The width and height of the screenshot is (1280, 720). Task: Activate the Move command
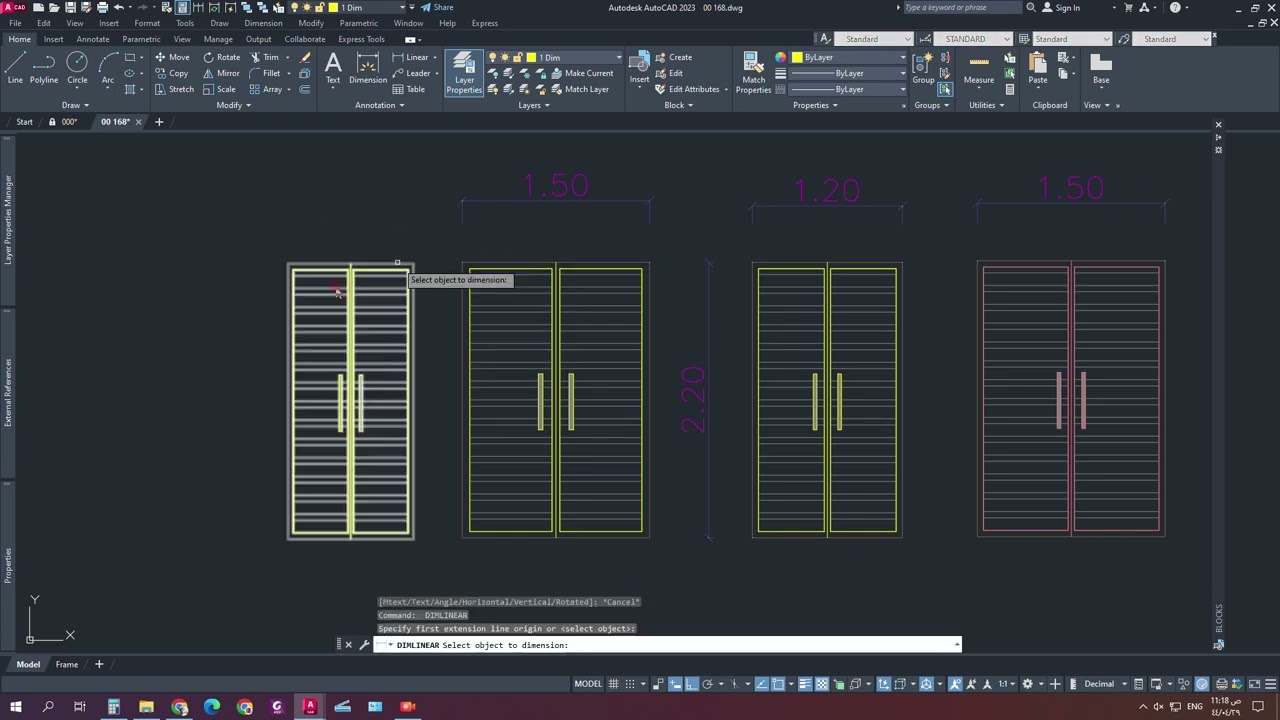172,57
